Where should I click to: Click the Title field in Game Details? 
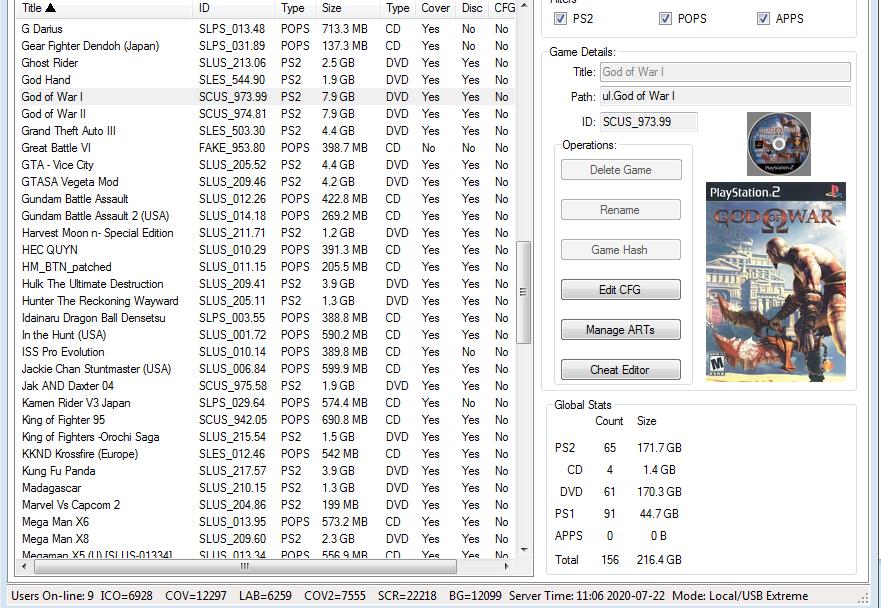[x=725, y=72]
